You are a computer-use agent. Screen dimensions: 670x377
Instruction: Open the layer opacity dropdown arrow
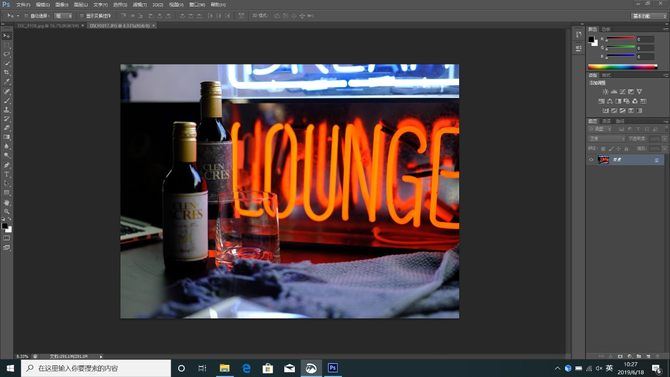click(664, 138)
